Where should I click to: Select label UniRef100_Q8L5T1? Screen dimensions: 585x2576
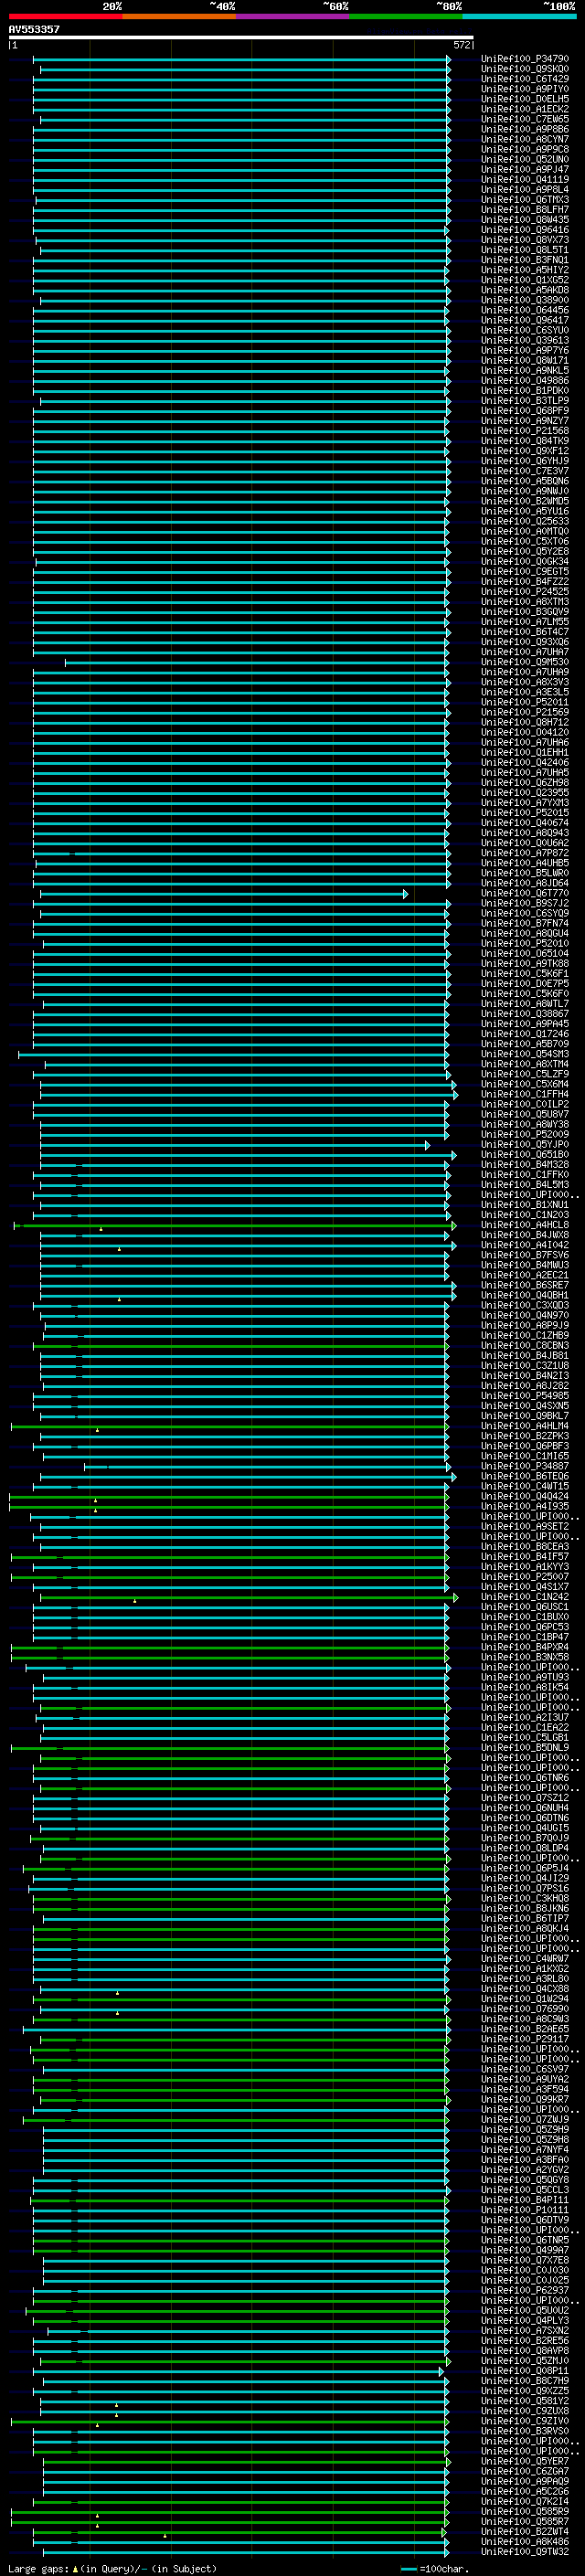525,250
